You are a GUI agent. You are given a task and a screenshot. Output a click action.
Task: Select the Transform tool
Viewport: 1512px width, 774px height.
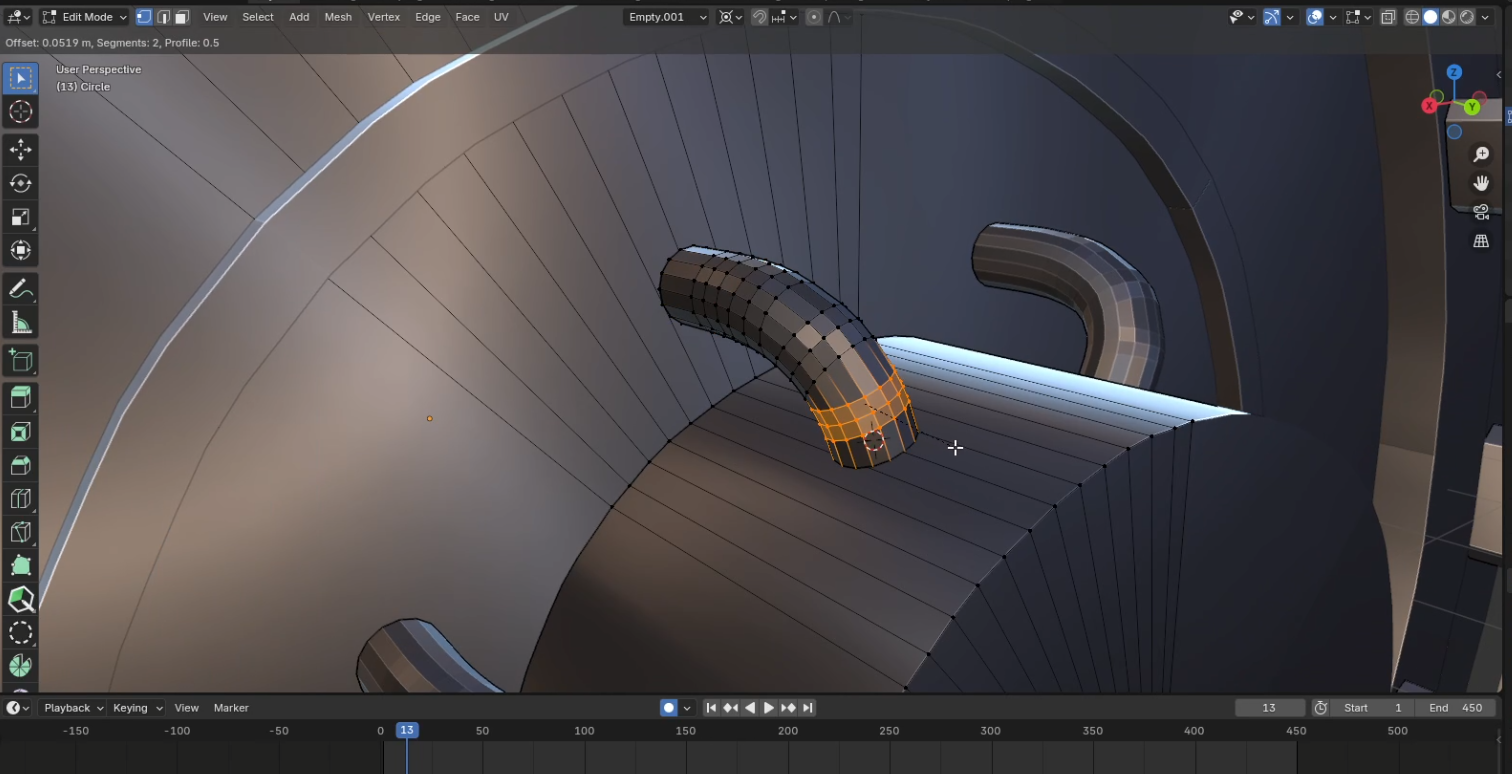[x=20, y=250]
